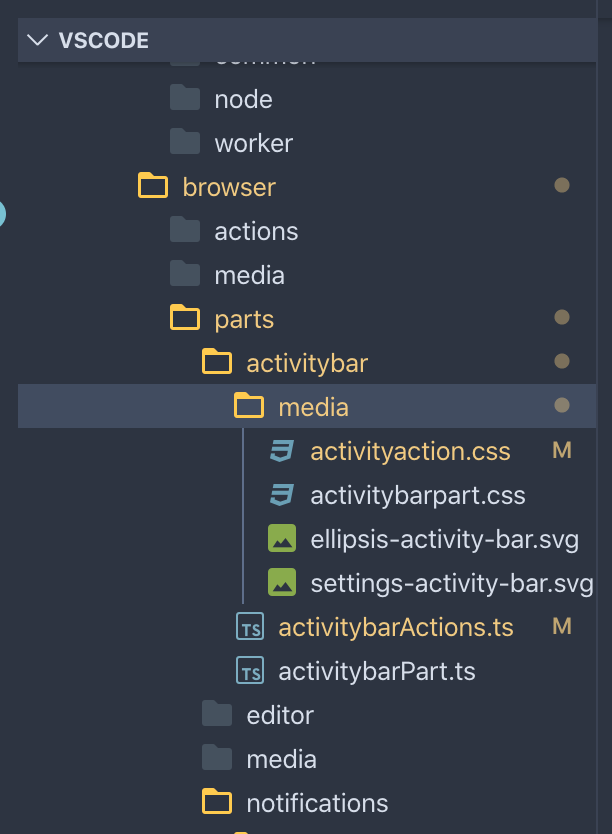This screenshot has height=834, width=612.
Task: Click the highlighted media open folder icon
Action: [249, 405]
